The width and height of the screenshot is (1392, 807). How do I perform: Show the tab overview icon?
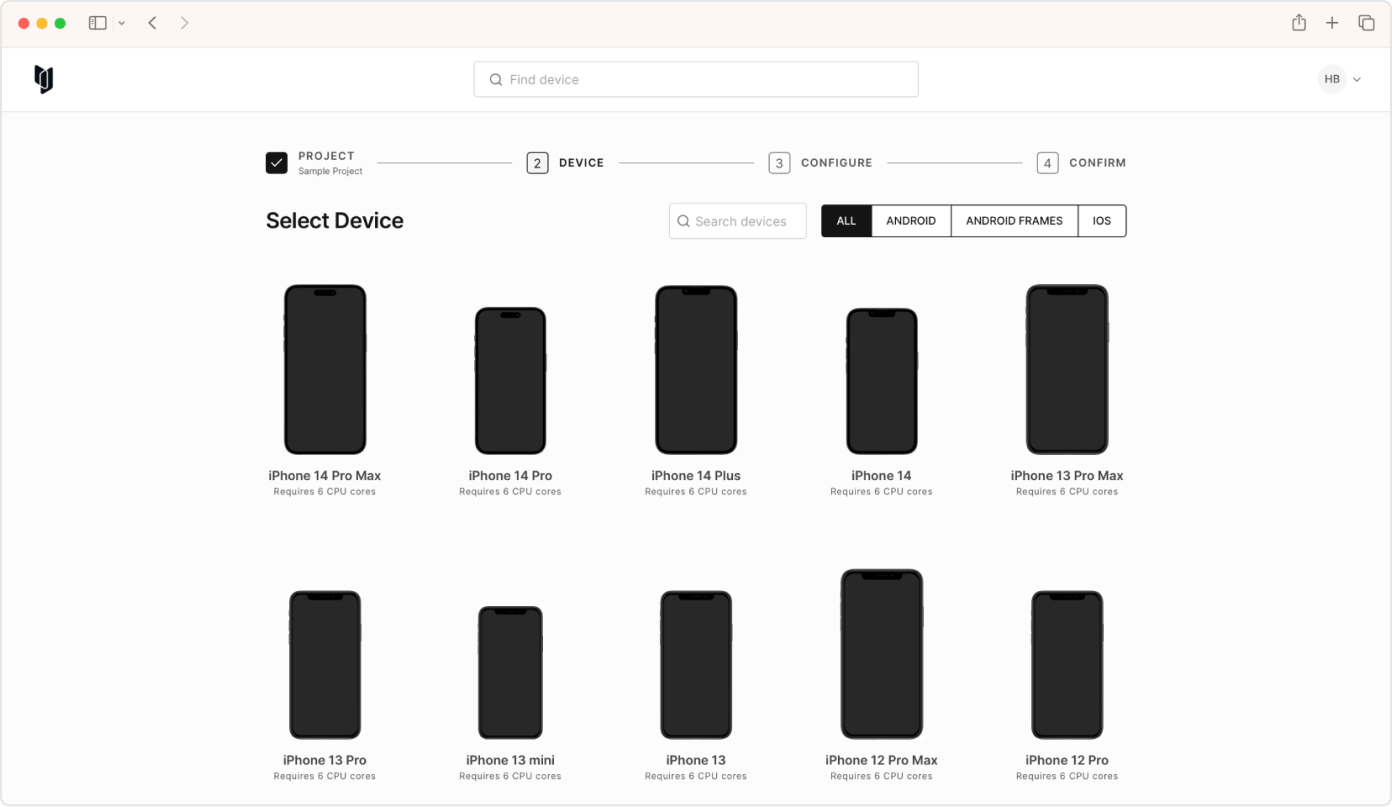pyautogui.click(x=1366, y=23)
